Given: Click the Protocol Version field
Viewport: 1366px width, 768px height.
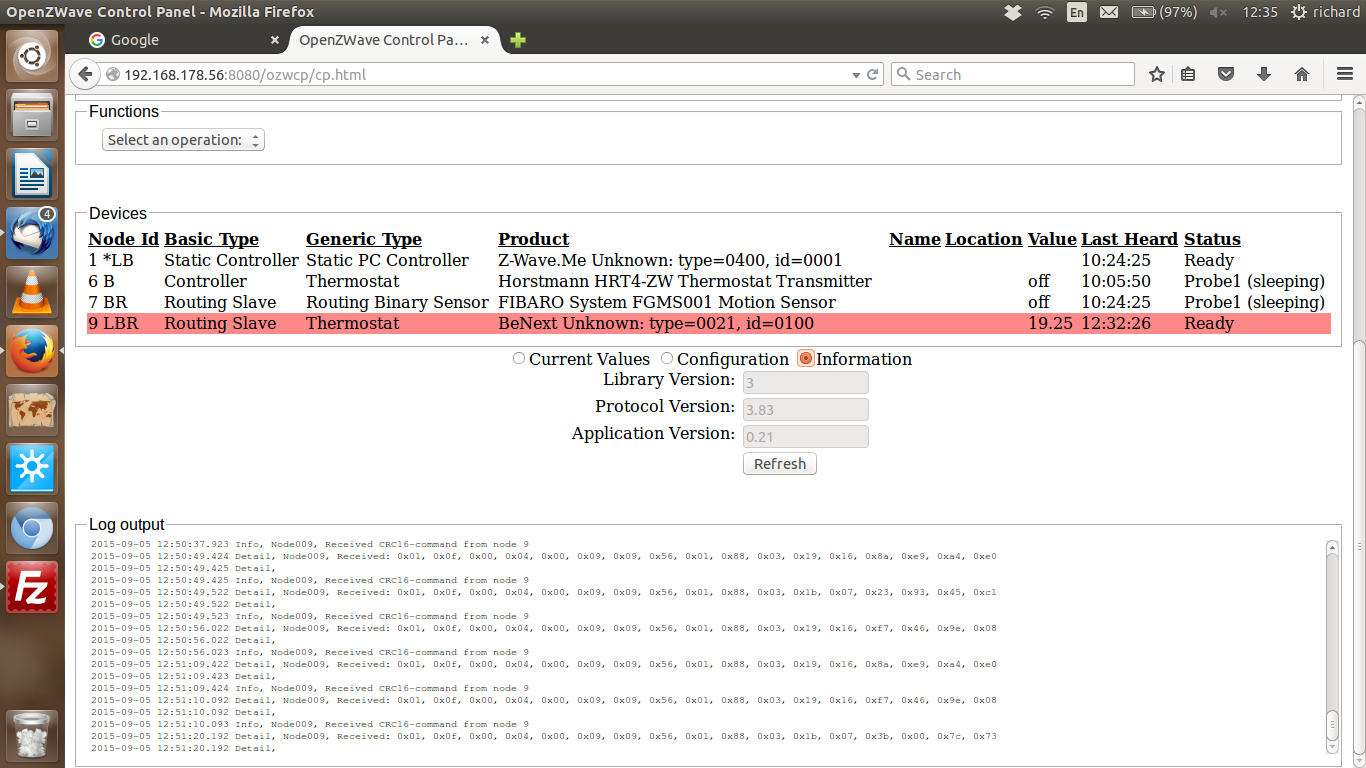Looking at the screenshot, I should (x=805, y=409).
